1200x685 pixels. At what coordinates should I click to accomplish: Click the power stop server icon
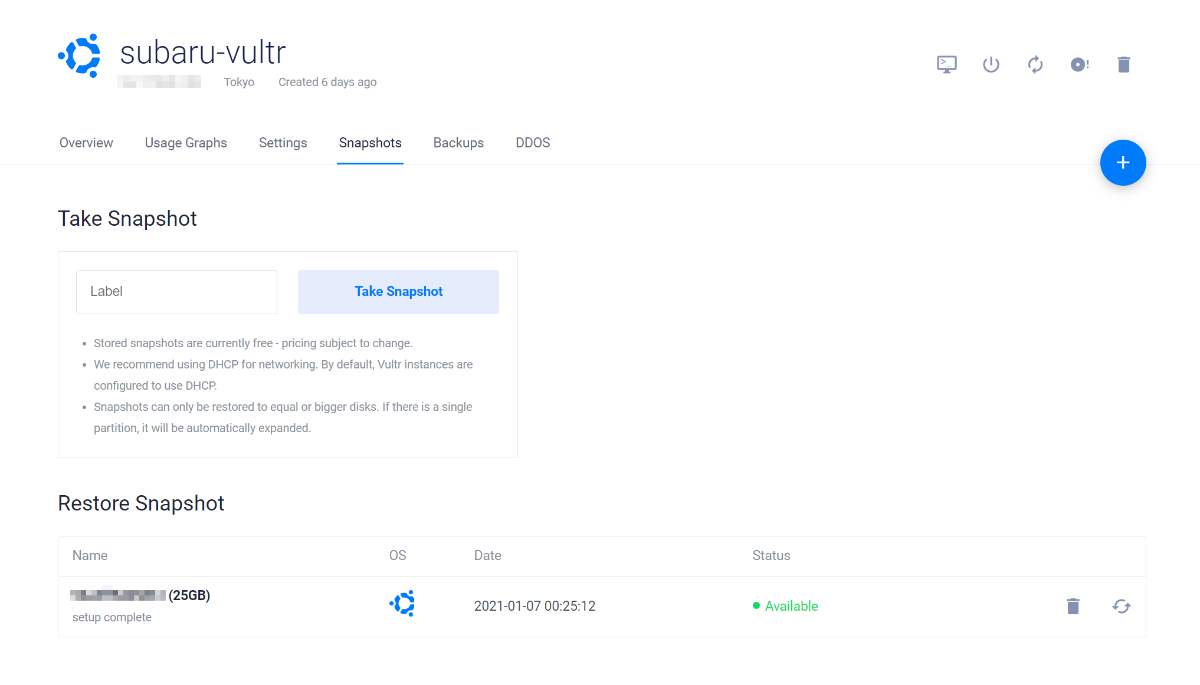coord(991,64)
